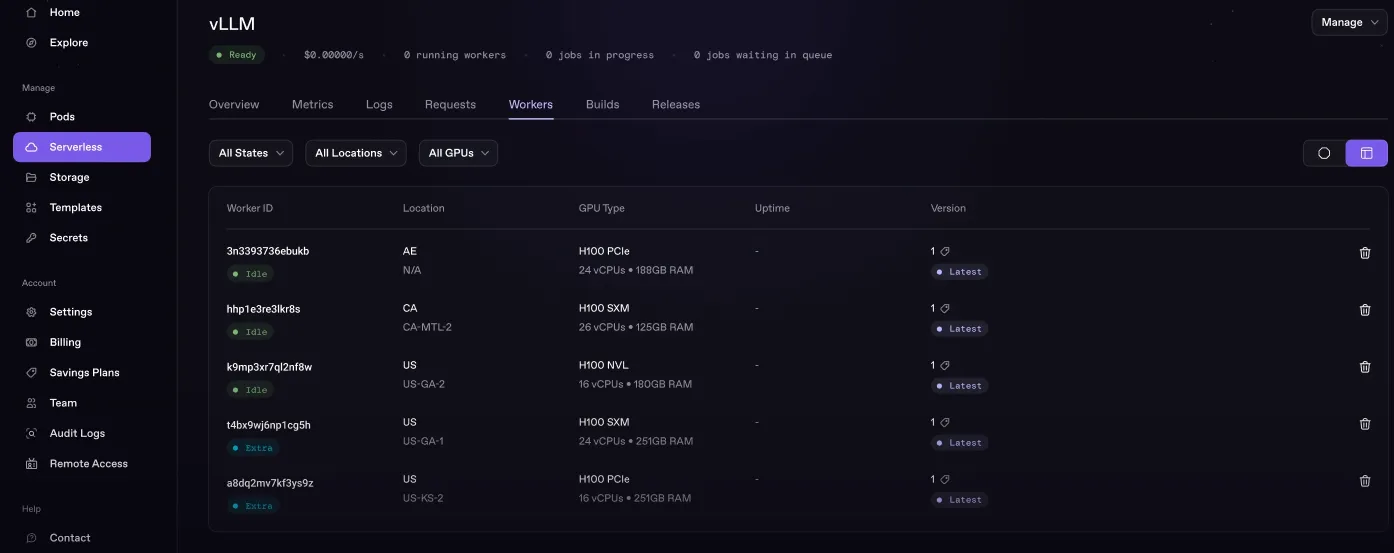The image size is (1394, 553).
Task: Click the Billing card icon
Action: tap(31, 342)
